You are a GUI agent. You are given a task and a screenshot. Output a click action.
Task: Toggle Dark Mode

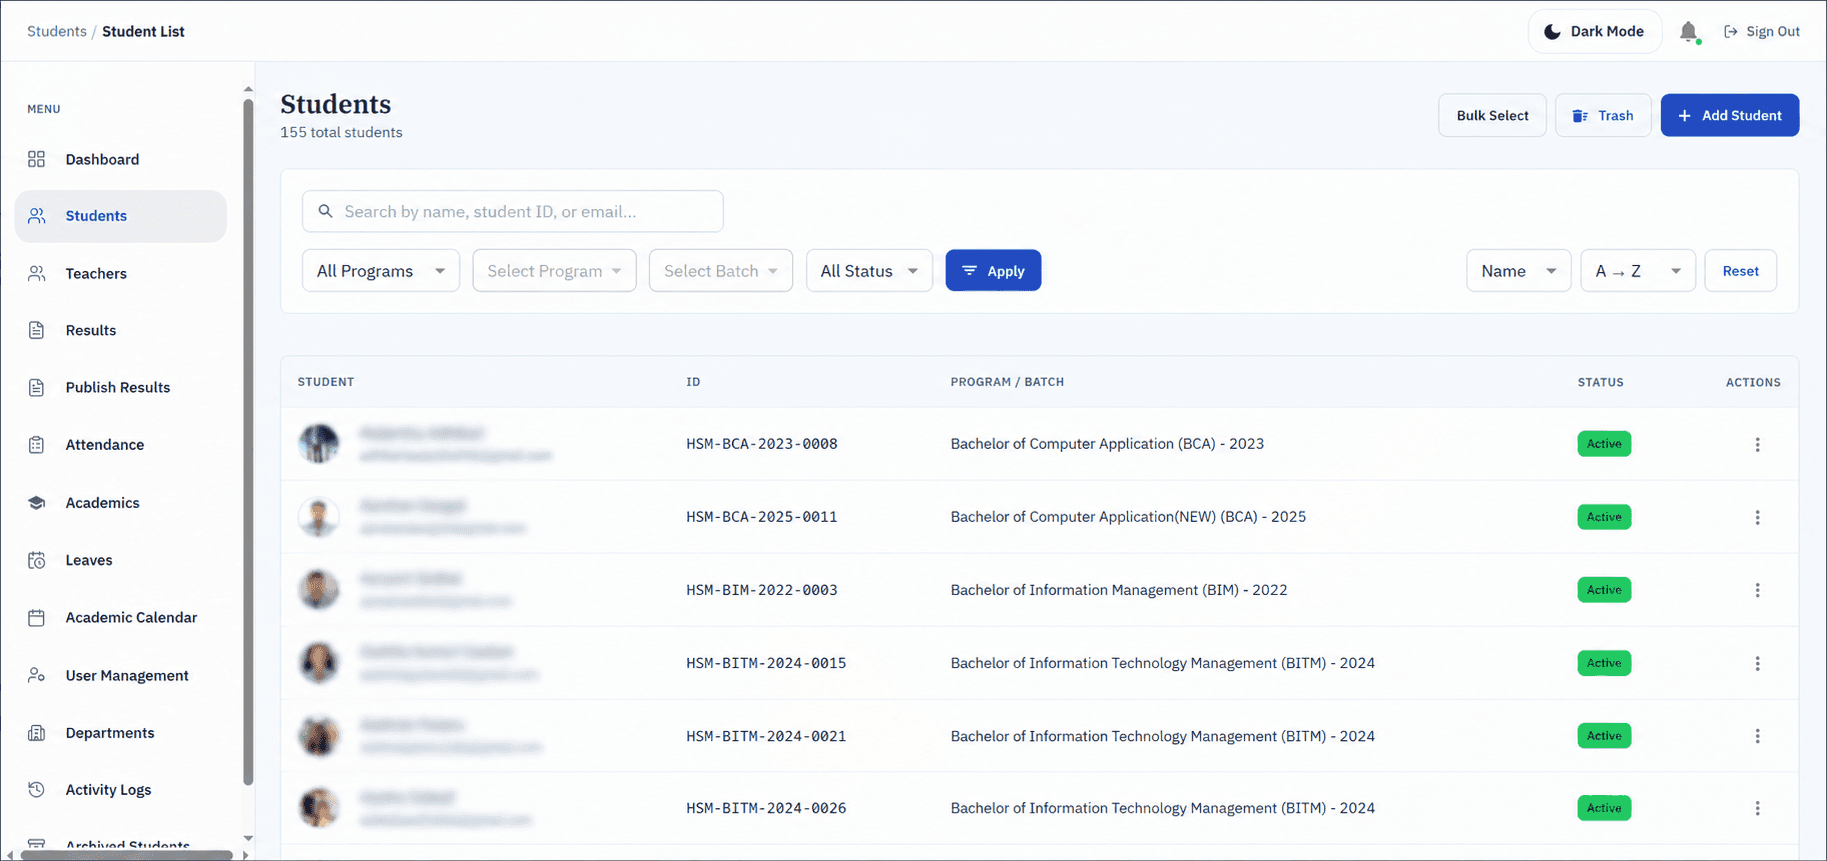tap(1594, 31)
